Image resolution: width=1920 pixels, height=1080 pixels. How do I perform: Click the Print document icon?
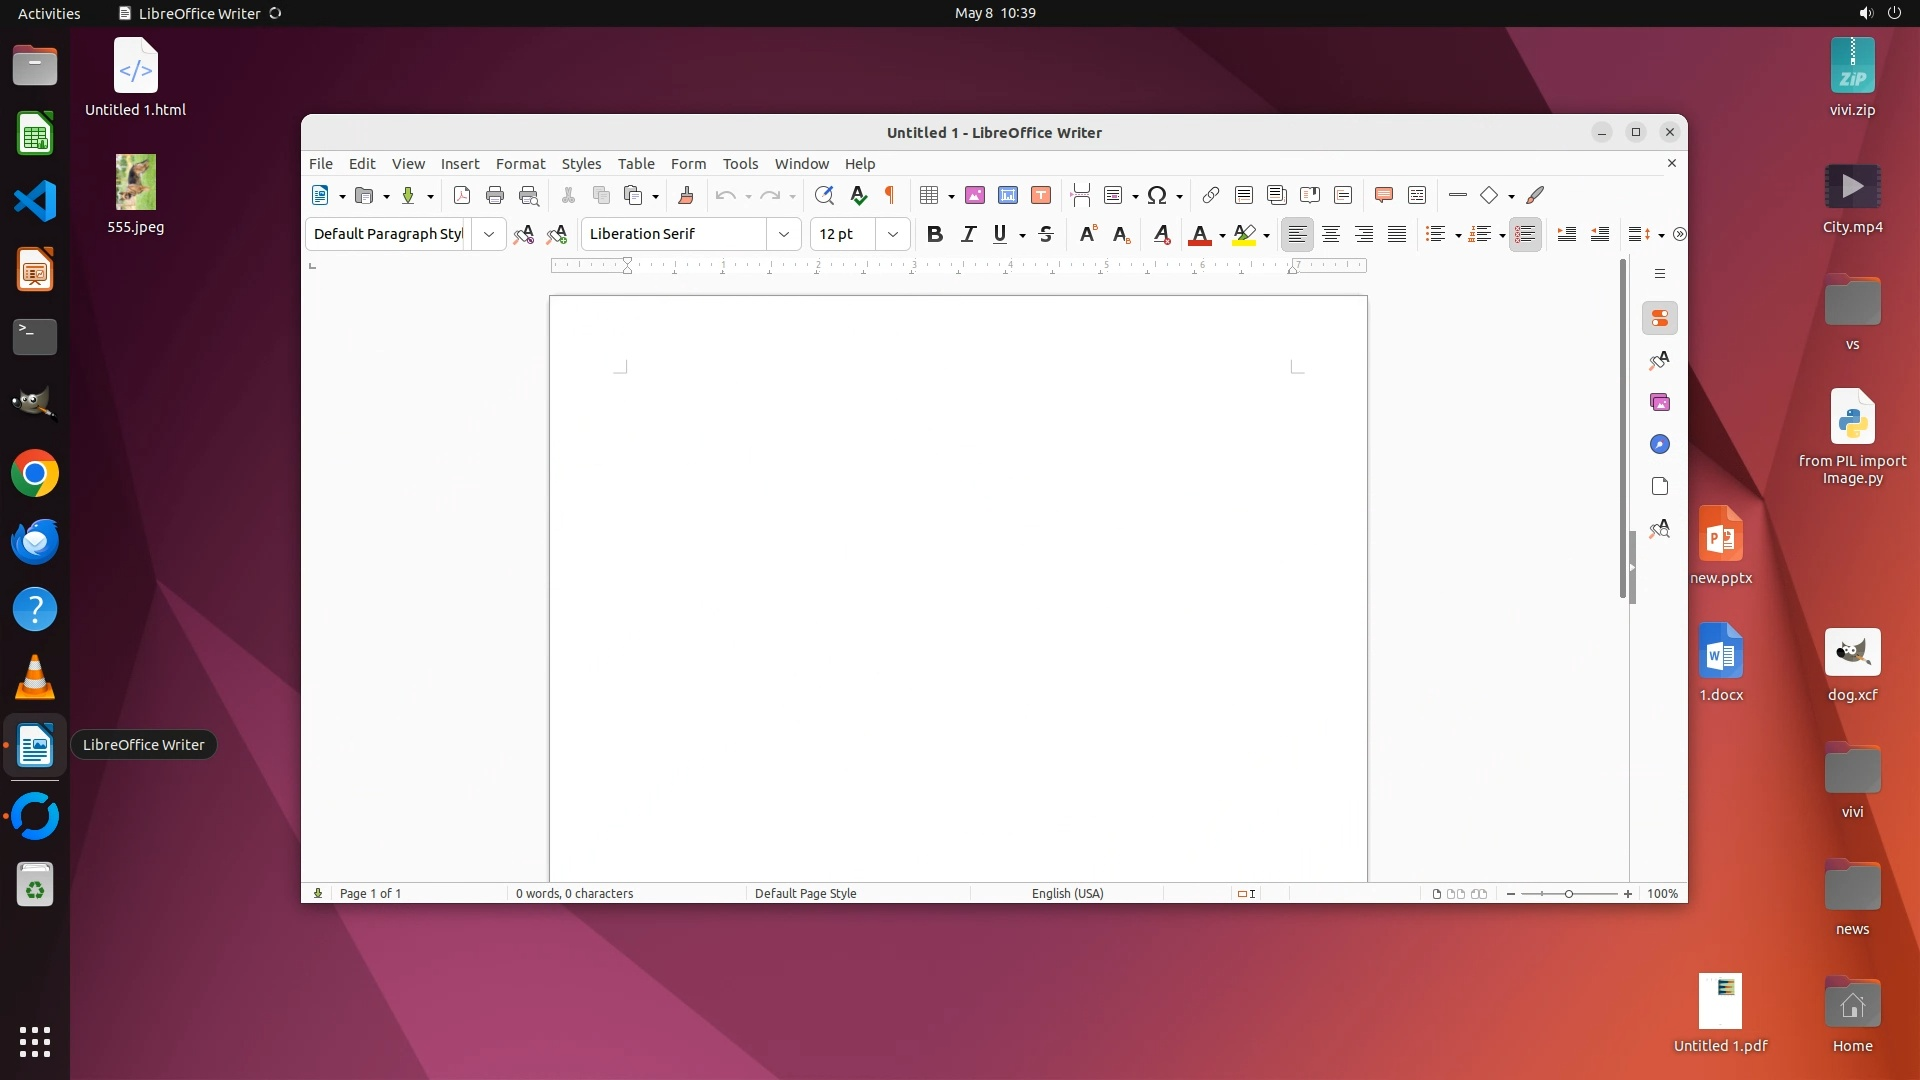494,195
